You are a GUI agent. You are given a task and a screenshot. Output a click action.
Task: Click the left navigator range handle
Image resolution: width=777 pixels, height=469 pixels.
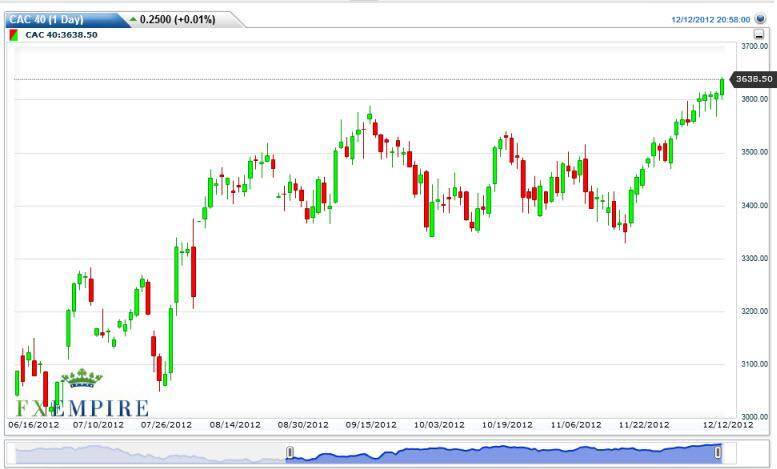(x=290, y=453)
